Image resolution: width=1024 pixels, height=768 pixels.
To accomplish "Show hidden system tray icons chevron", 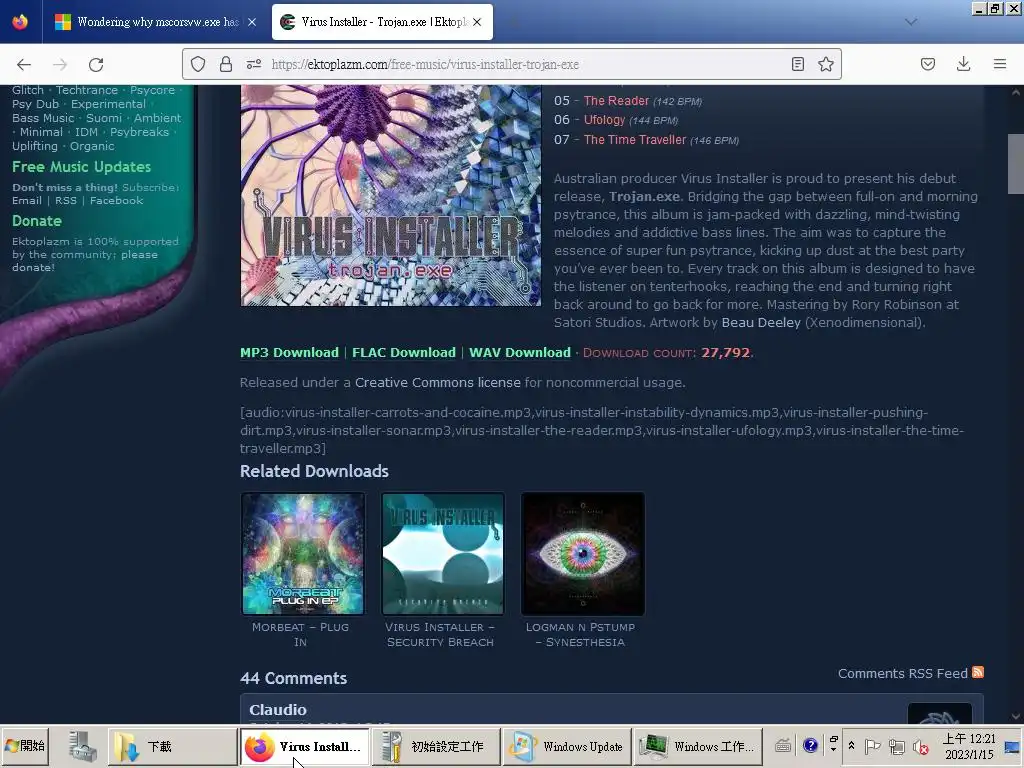I will [x=851, y=745].
